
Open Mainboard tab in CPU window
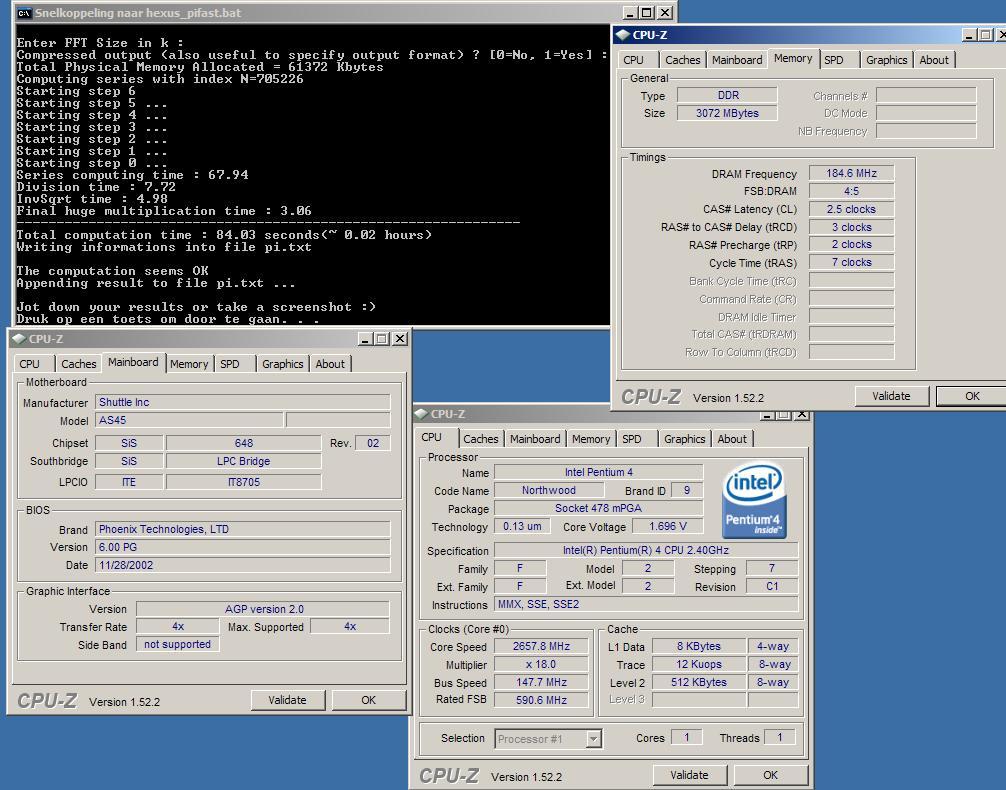[535, 439]
